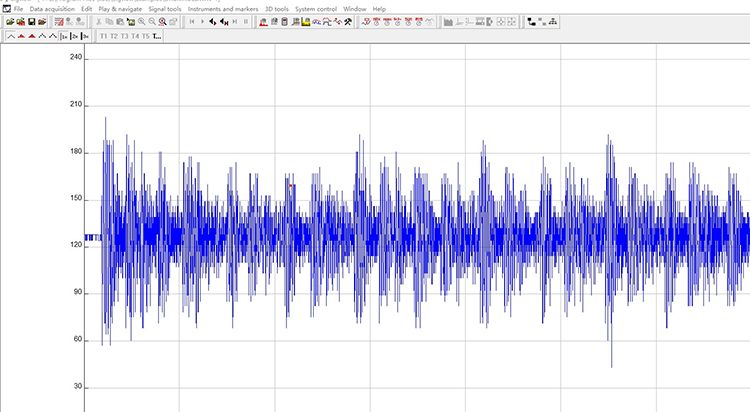Click the red marker on the waveform
The image size is (750, 412).
coord(291,185)
